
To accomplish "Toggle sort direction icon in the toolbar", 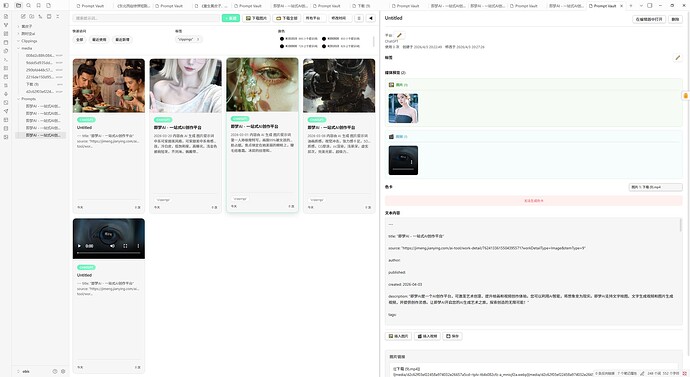I will click(359, 18).
